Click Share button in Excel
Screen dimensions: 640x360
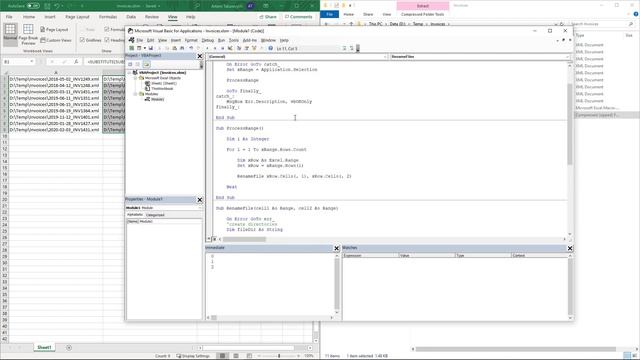pos(268,17)
